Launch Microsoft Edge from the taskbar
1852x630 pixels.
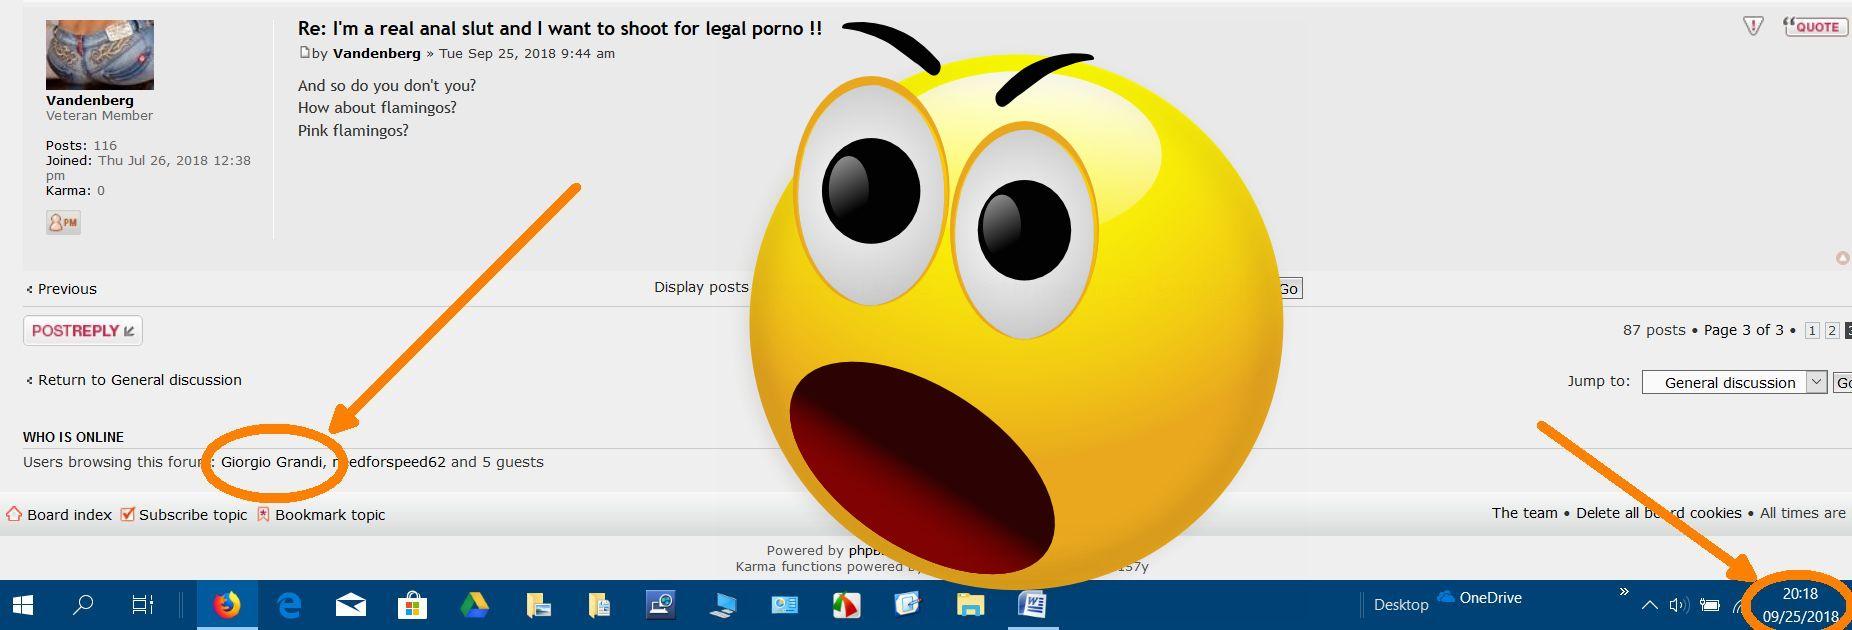click(x=289, y=605)
